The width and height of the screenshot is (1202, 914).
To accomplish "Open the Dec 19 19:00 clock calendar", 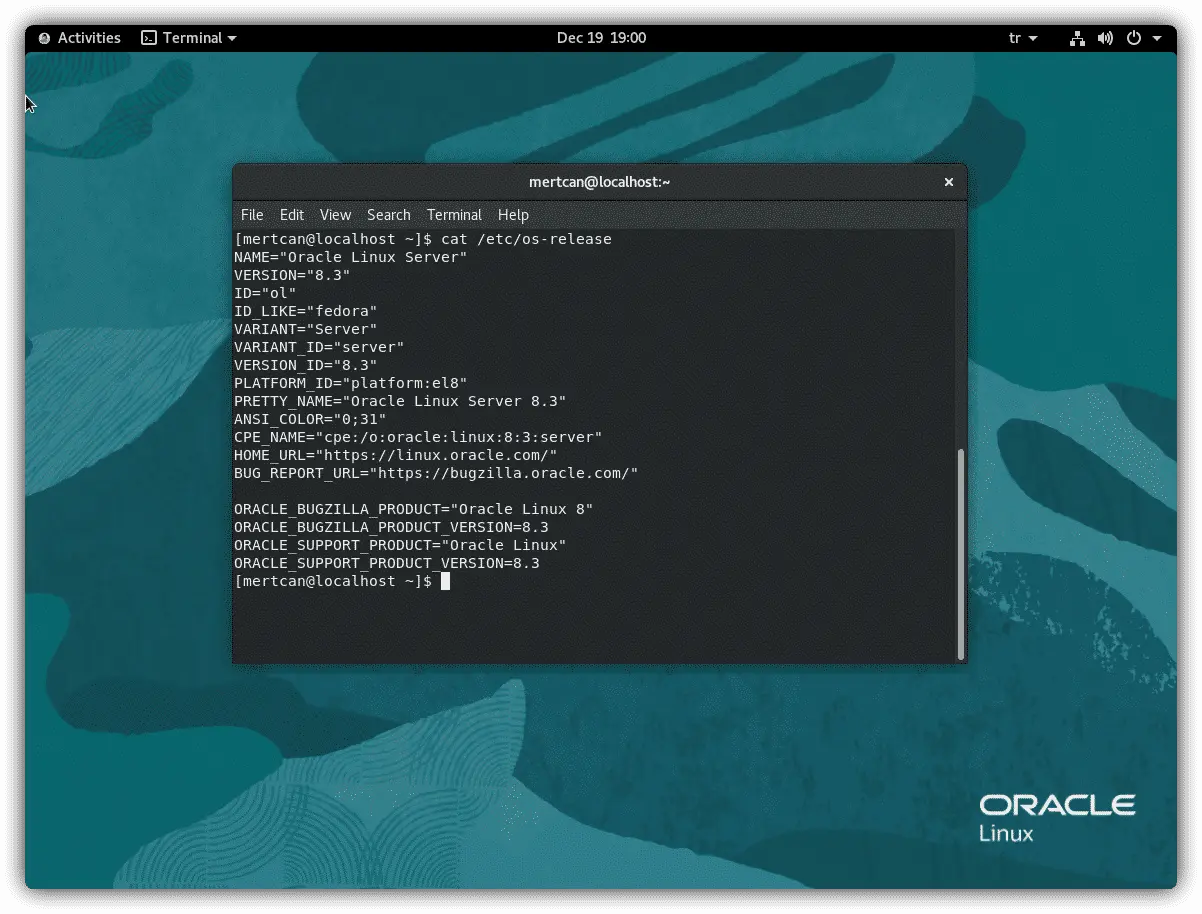I will (x=601, y=38).
